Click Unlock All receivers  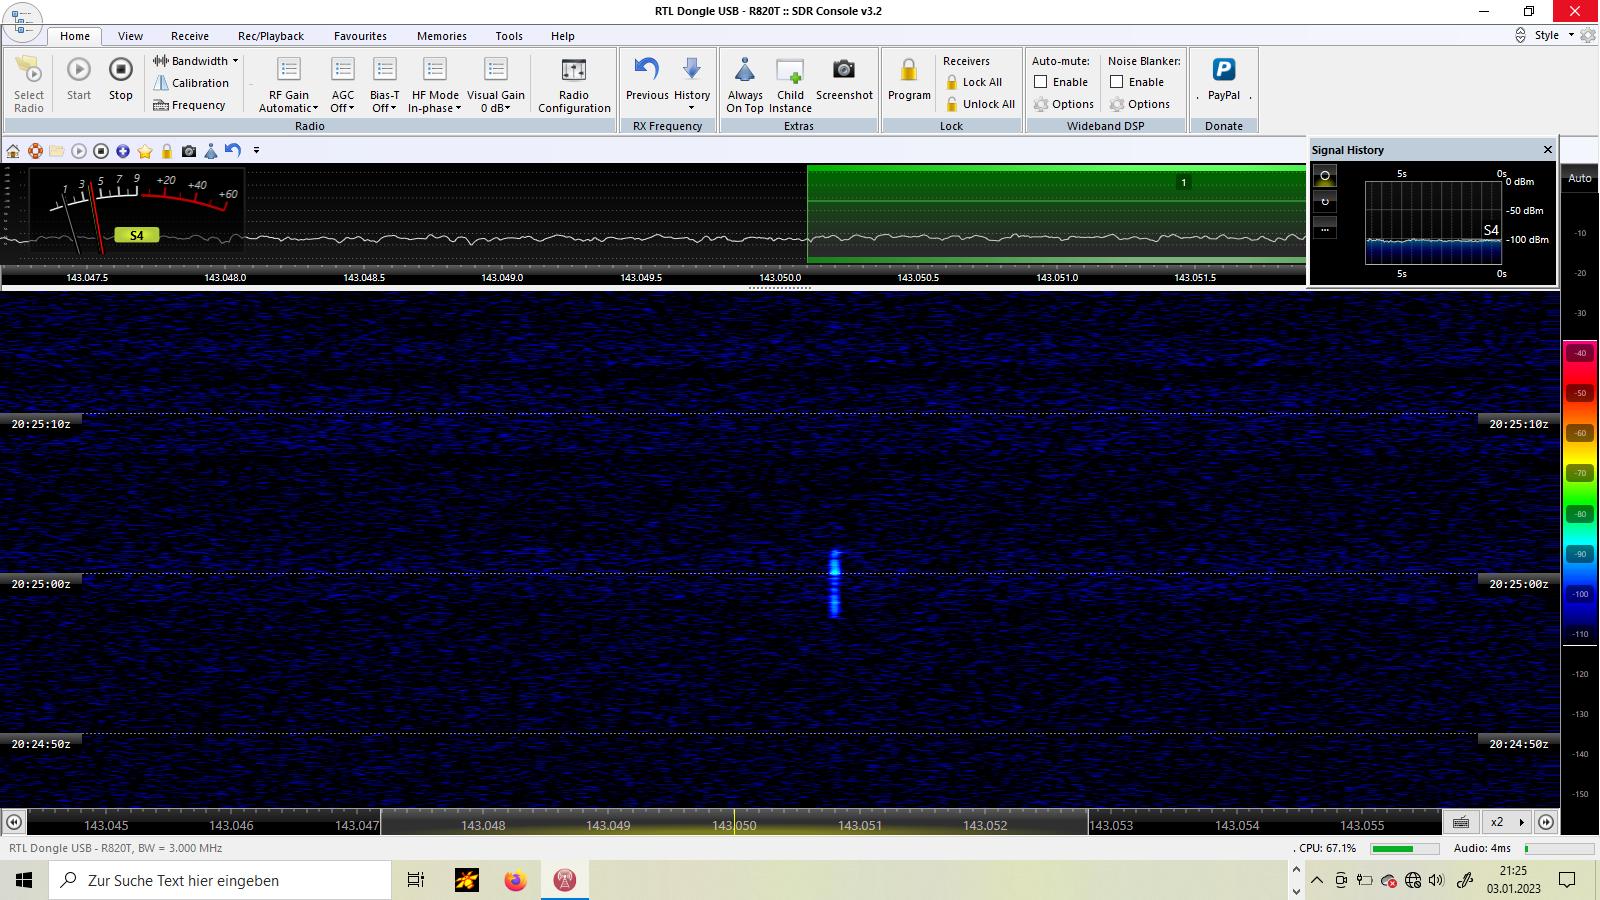(980, 105)
